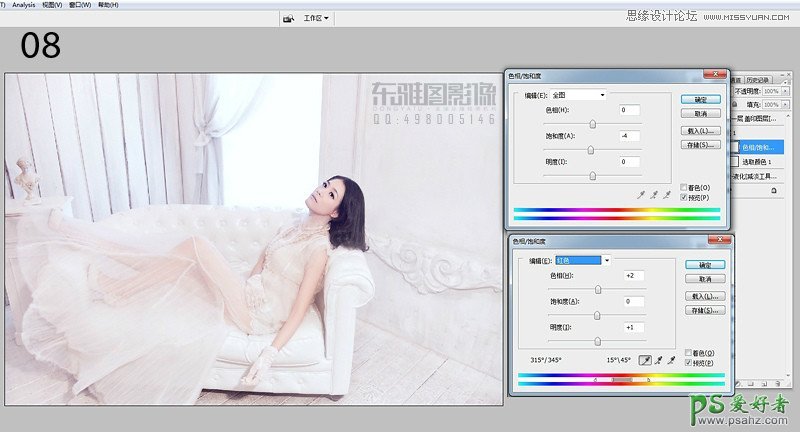
Task: Open the 工作区 workspace dropdown
Action: point(316,18)
